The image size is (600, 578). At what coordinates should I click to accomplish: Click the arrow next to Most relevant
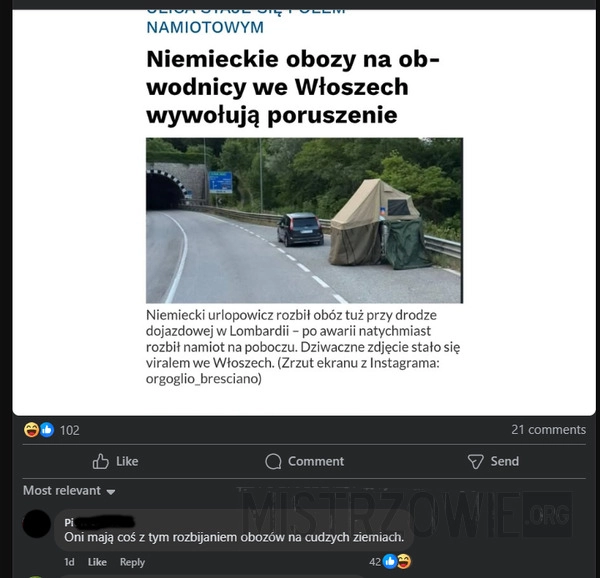111,492
